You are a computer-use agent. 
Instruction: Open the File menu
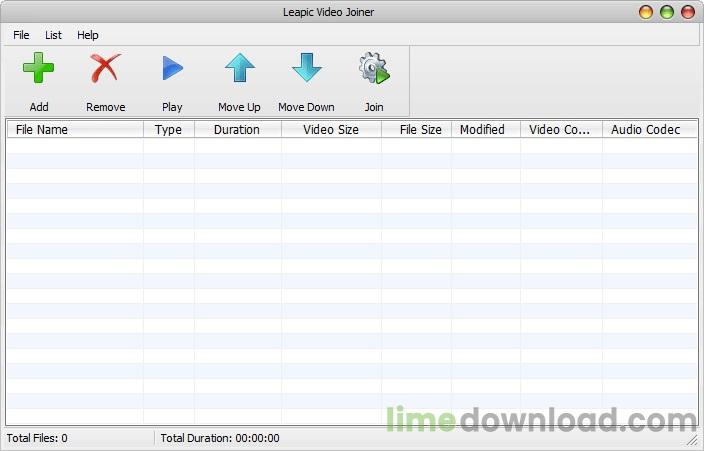pos(21,35)
